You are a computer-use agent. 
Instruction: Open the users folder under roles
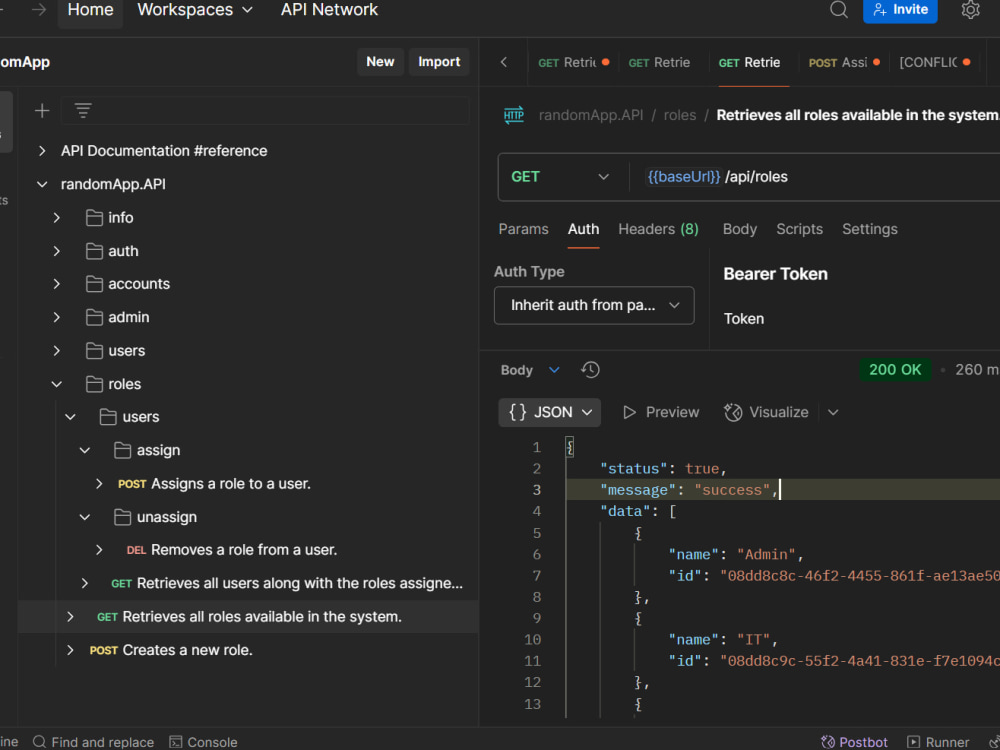129,417
